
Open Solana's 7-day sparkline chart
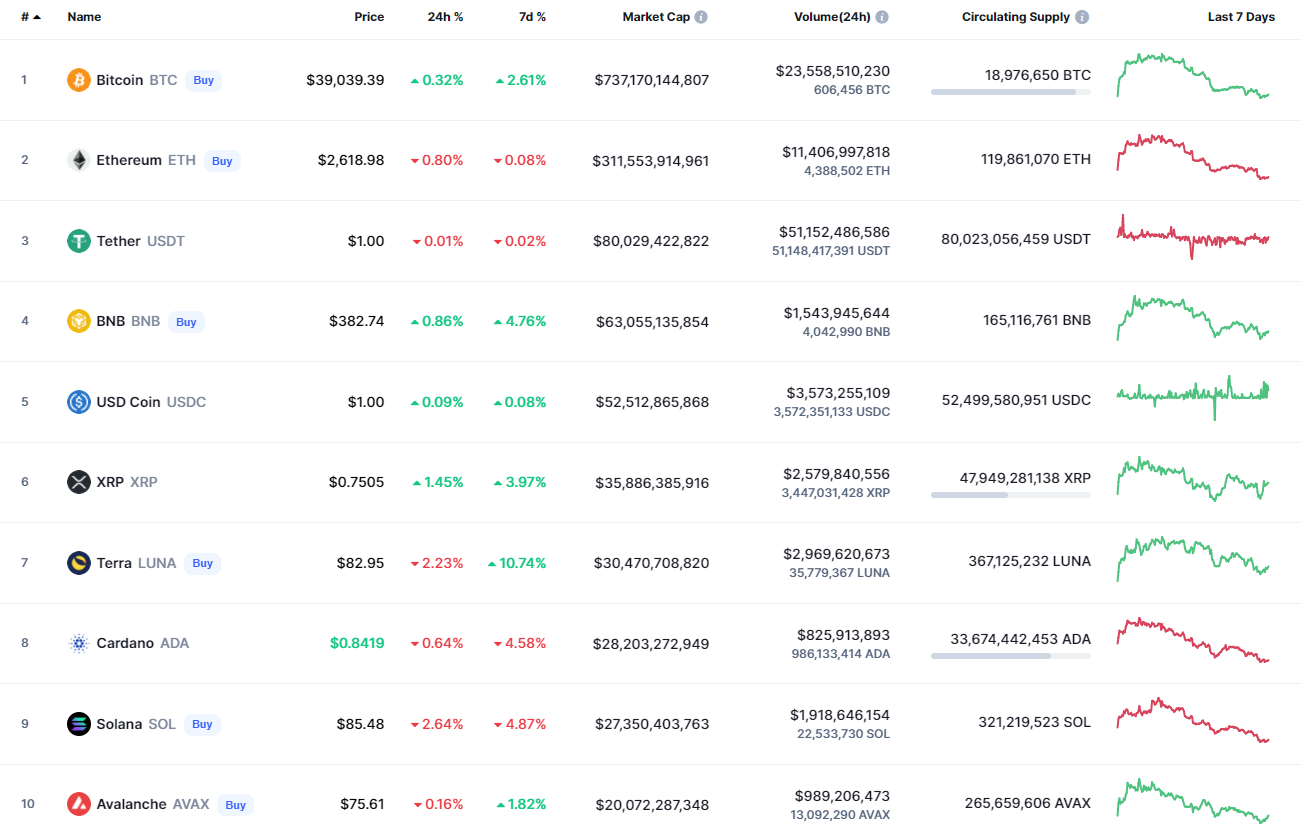coord(1193,721)
